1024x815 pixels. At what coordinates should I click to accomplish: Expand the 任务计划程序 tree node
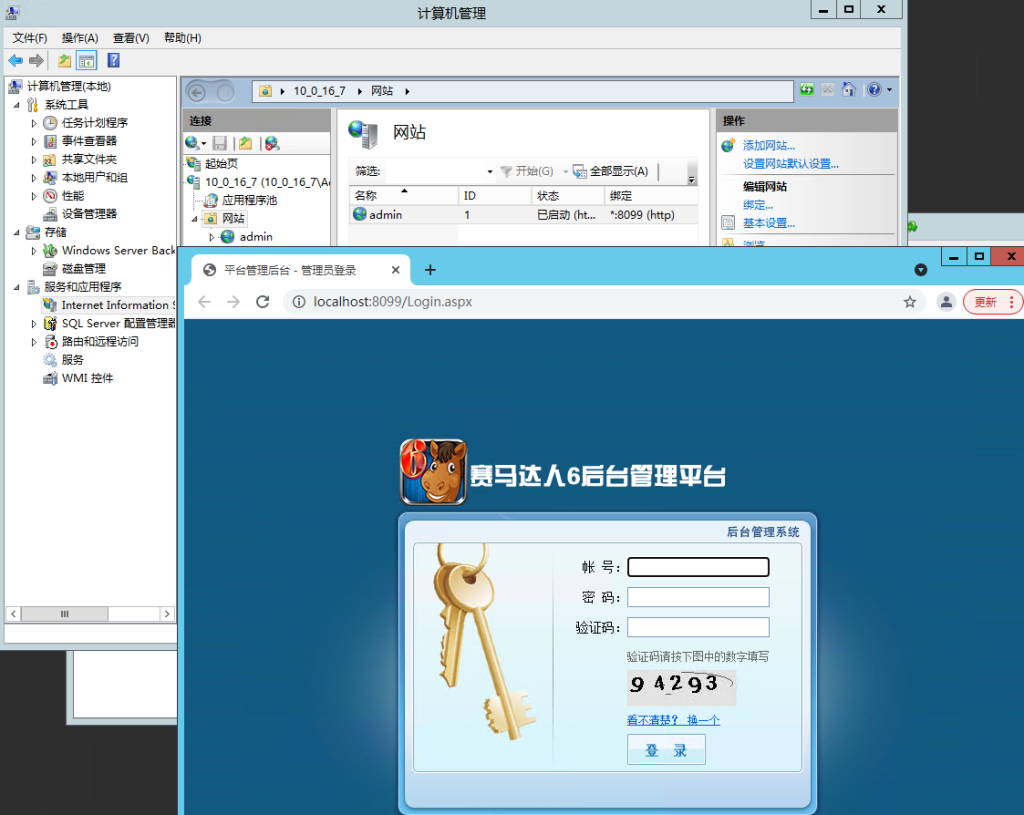[34, 123]
